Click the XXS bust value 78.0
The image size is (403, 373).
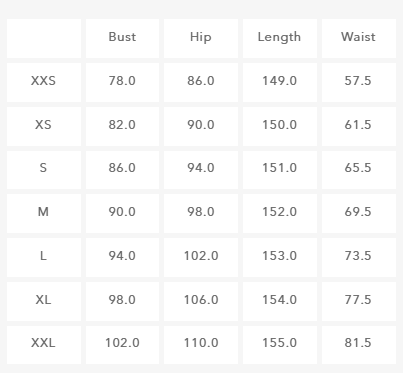pos(122,81)
